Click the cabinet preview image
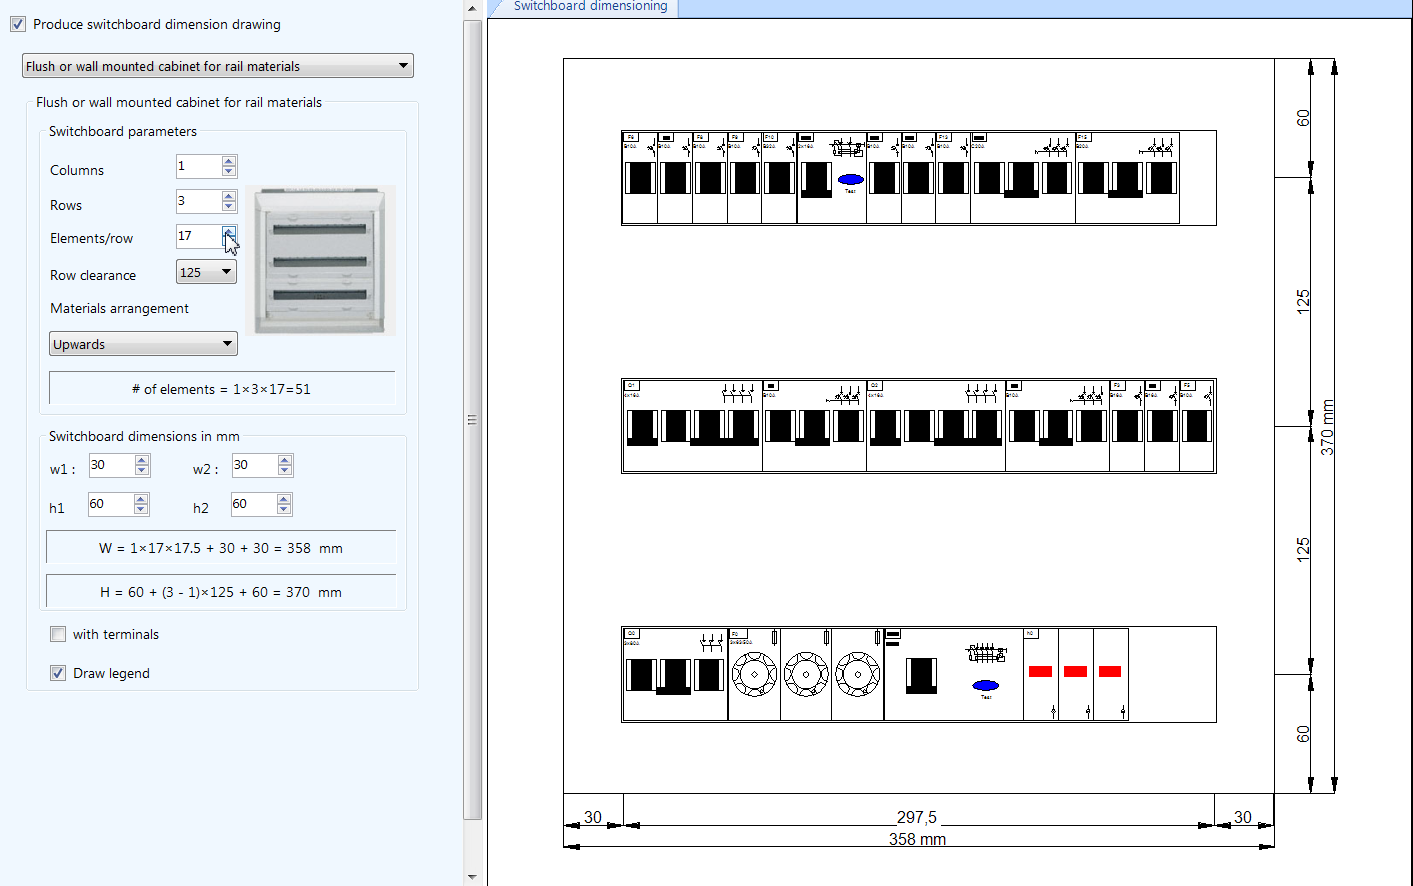1413x886 pixels. pyautogui.click(x=320, y=260)
